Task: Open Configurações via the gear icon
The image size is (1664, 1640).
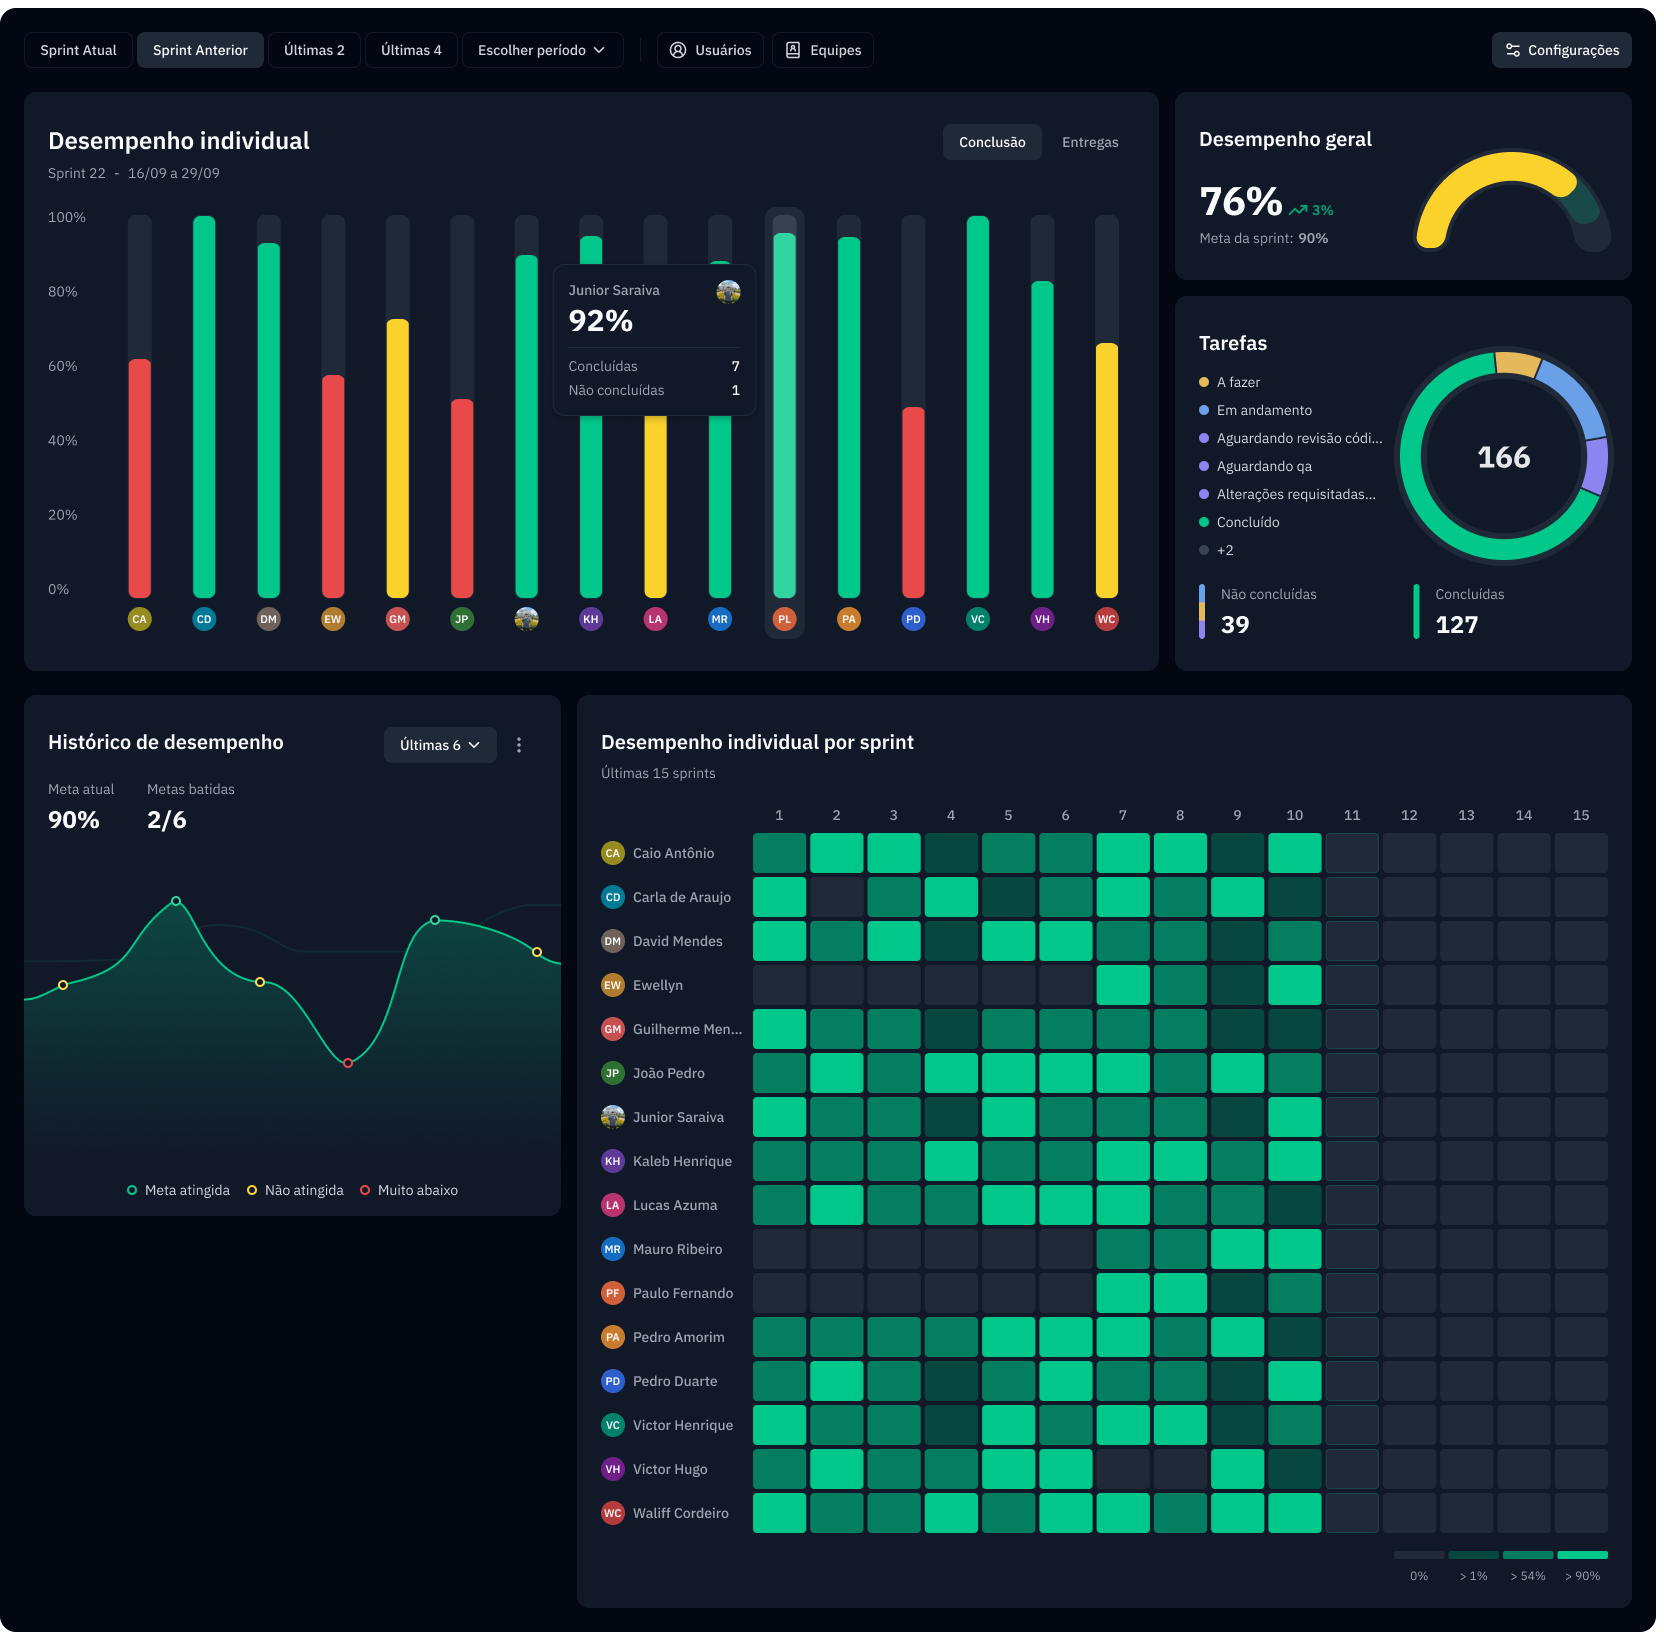Action: [x=1513, y=50]
